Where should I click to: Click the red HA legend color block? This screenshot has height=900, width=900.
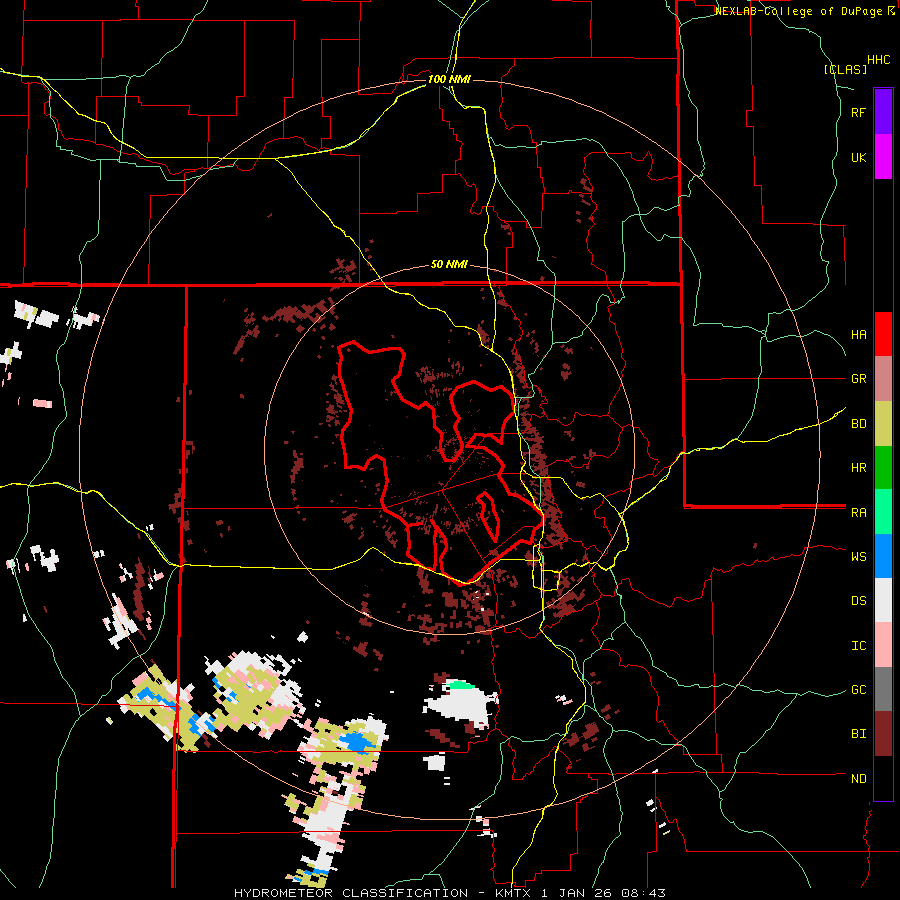(883, 334)
